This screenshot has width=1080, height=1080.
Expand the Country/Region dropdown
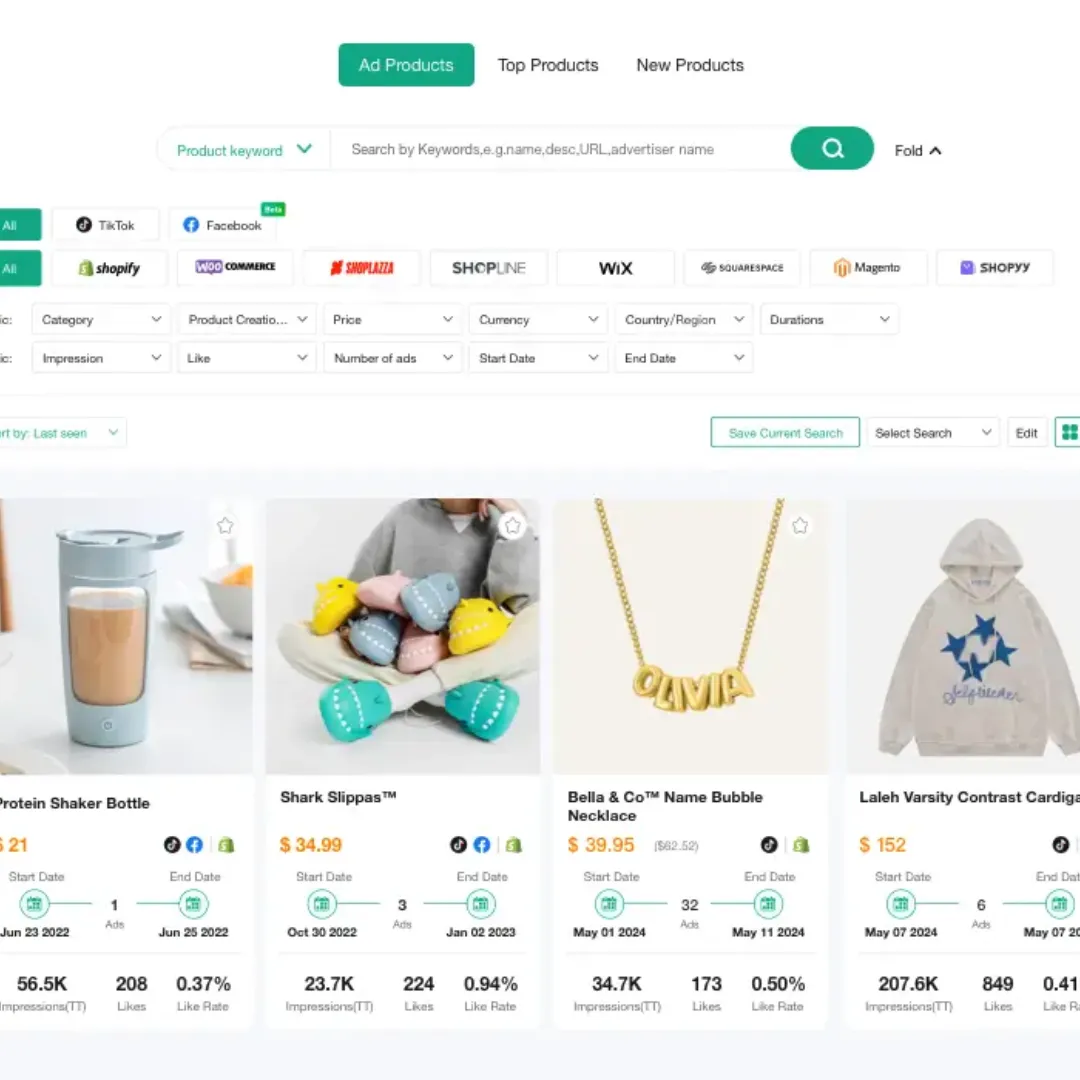tap(684, 320)
